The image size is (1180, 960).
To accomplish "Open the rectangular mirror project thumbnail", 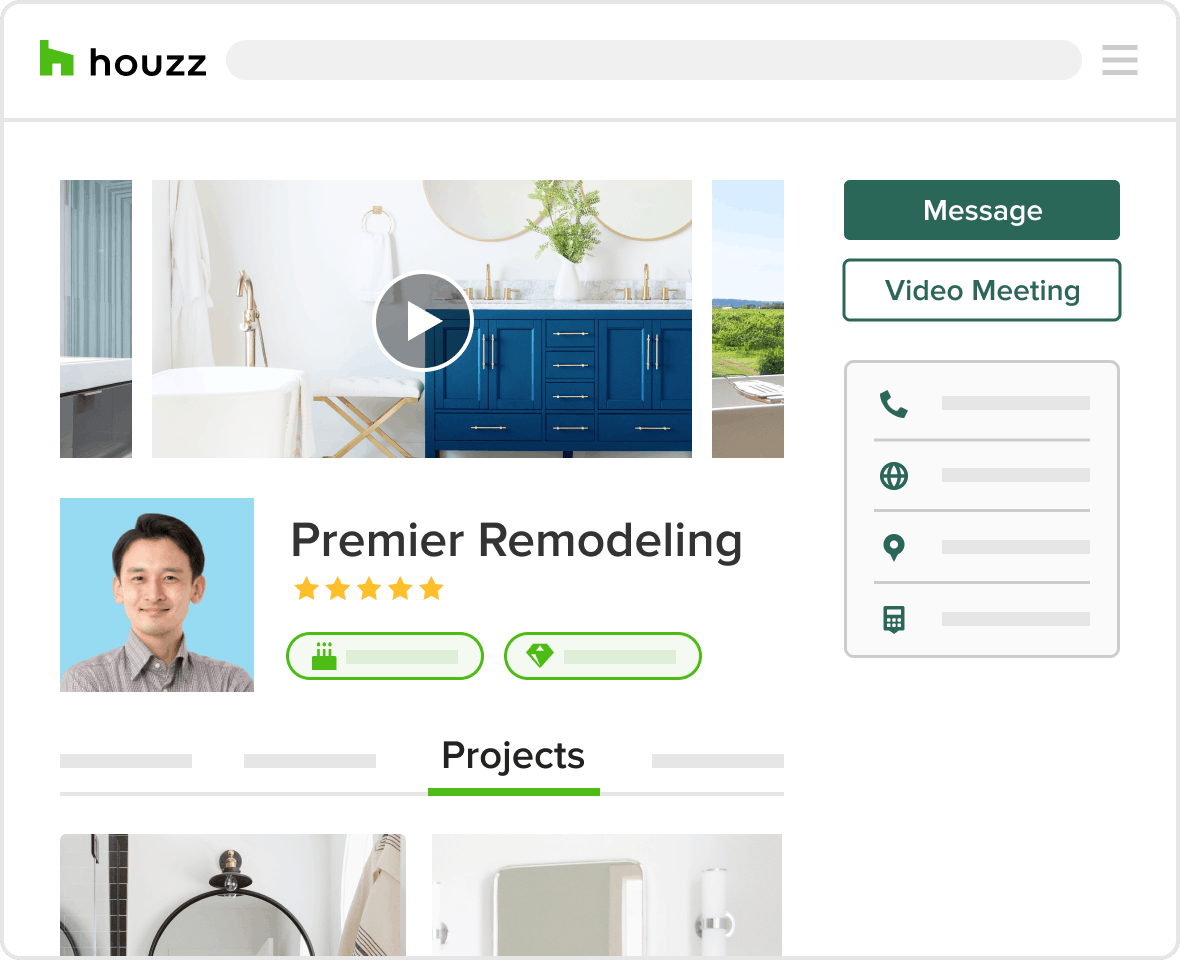I will pos(607,895).
